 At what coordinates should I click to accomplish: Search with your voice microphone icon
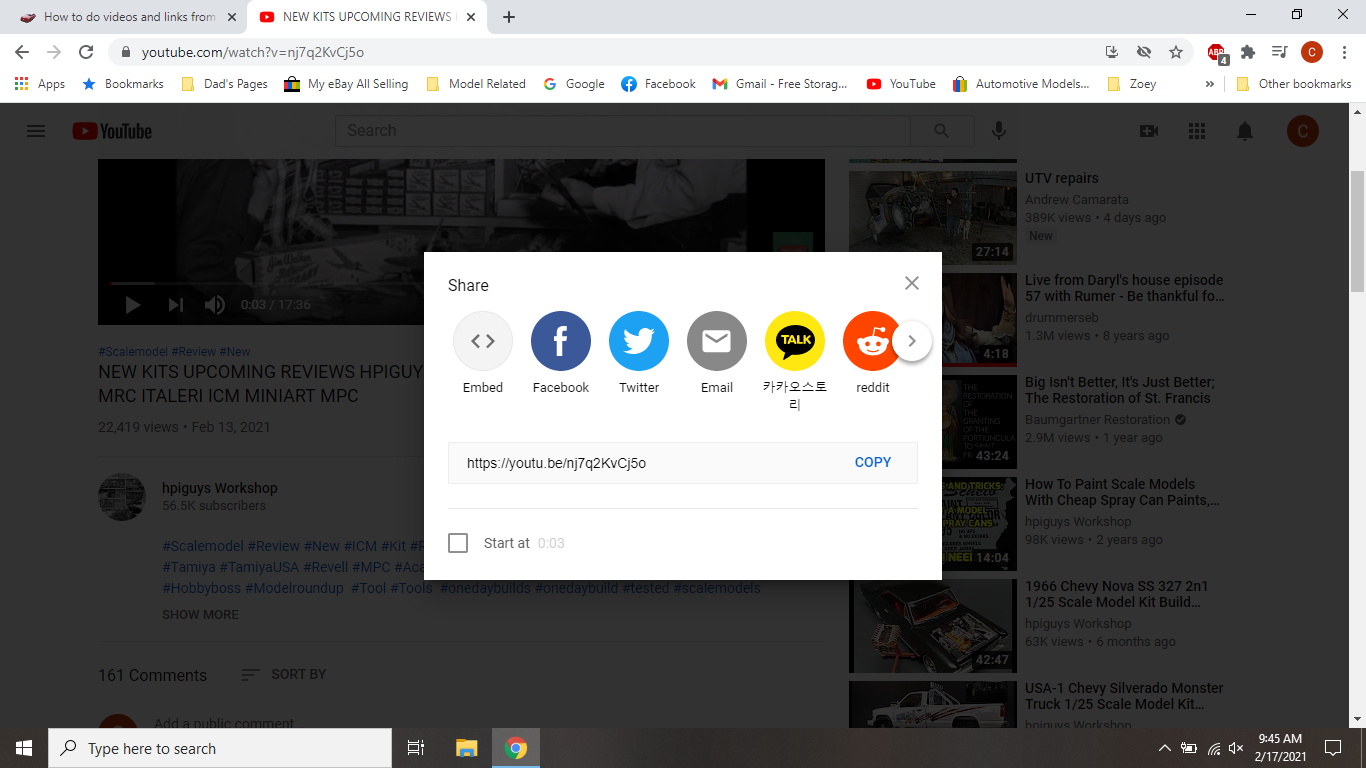(x=998, y=131)
